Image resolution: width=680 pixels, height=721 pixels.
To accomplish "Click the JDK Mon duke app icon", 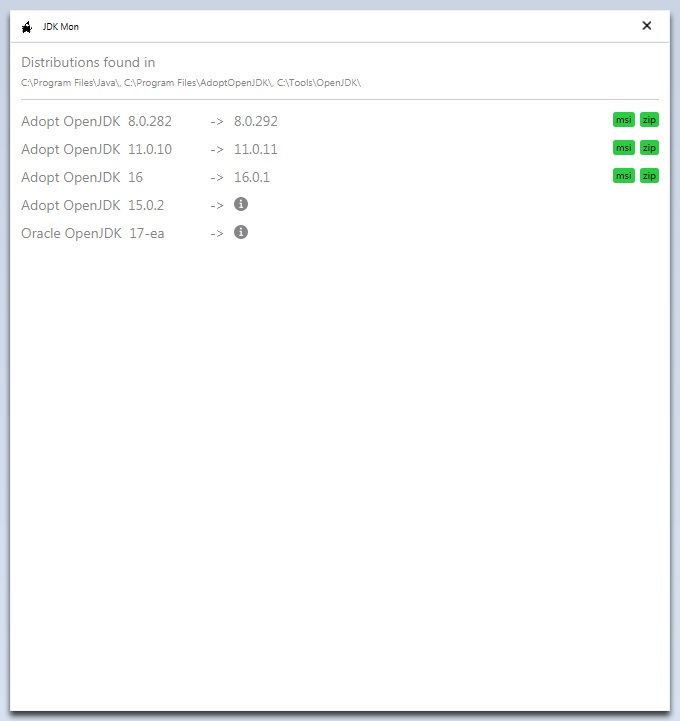I will (x=27, y=27).
